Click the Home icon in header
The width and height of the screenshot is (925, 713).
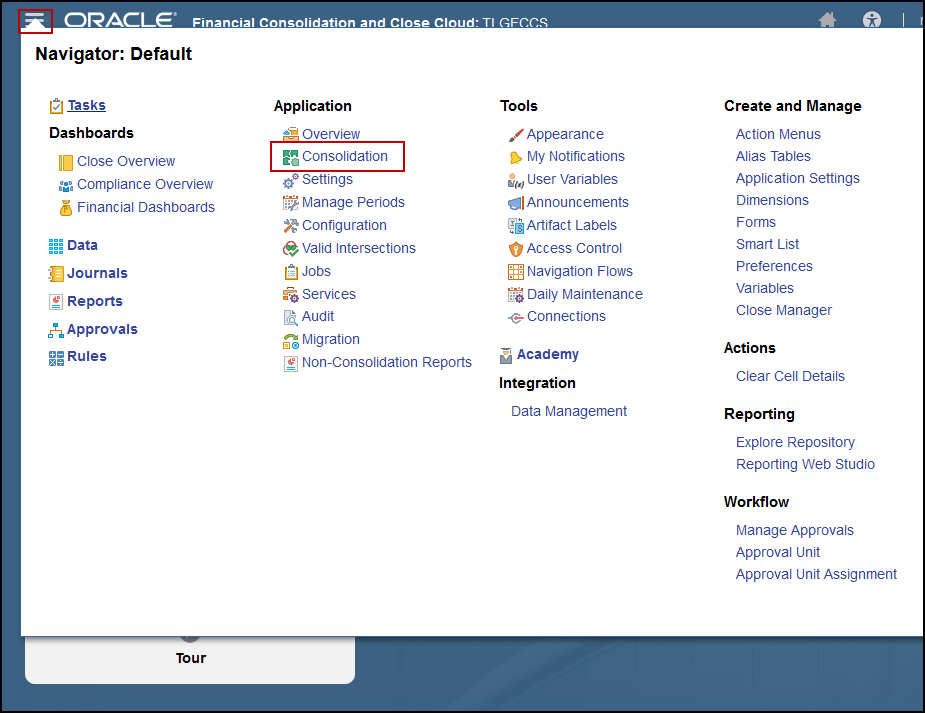click(x=828, y=20)
